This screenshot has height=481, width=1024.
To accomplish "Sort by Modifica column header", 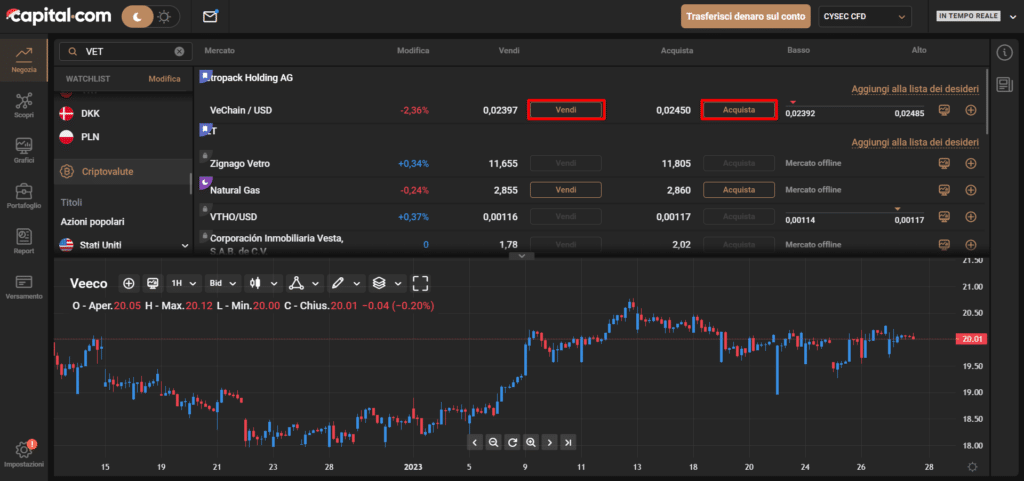I will (413, 51).
